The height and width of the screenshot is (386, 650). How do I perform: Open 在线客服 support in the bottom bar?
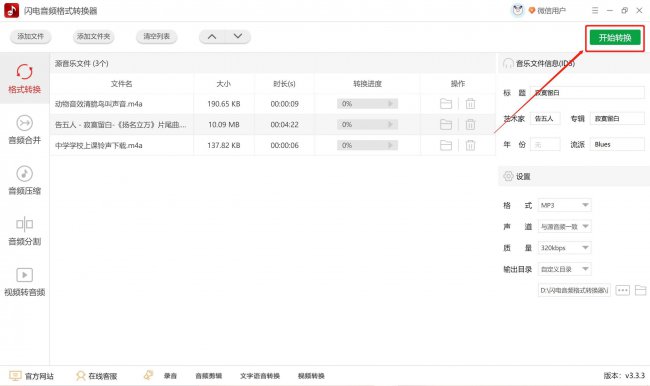point(97,376)
